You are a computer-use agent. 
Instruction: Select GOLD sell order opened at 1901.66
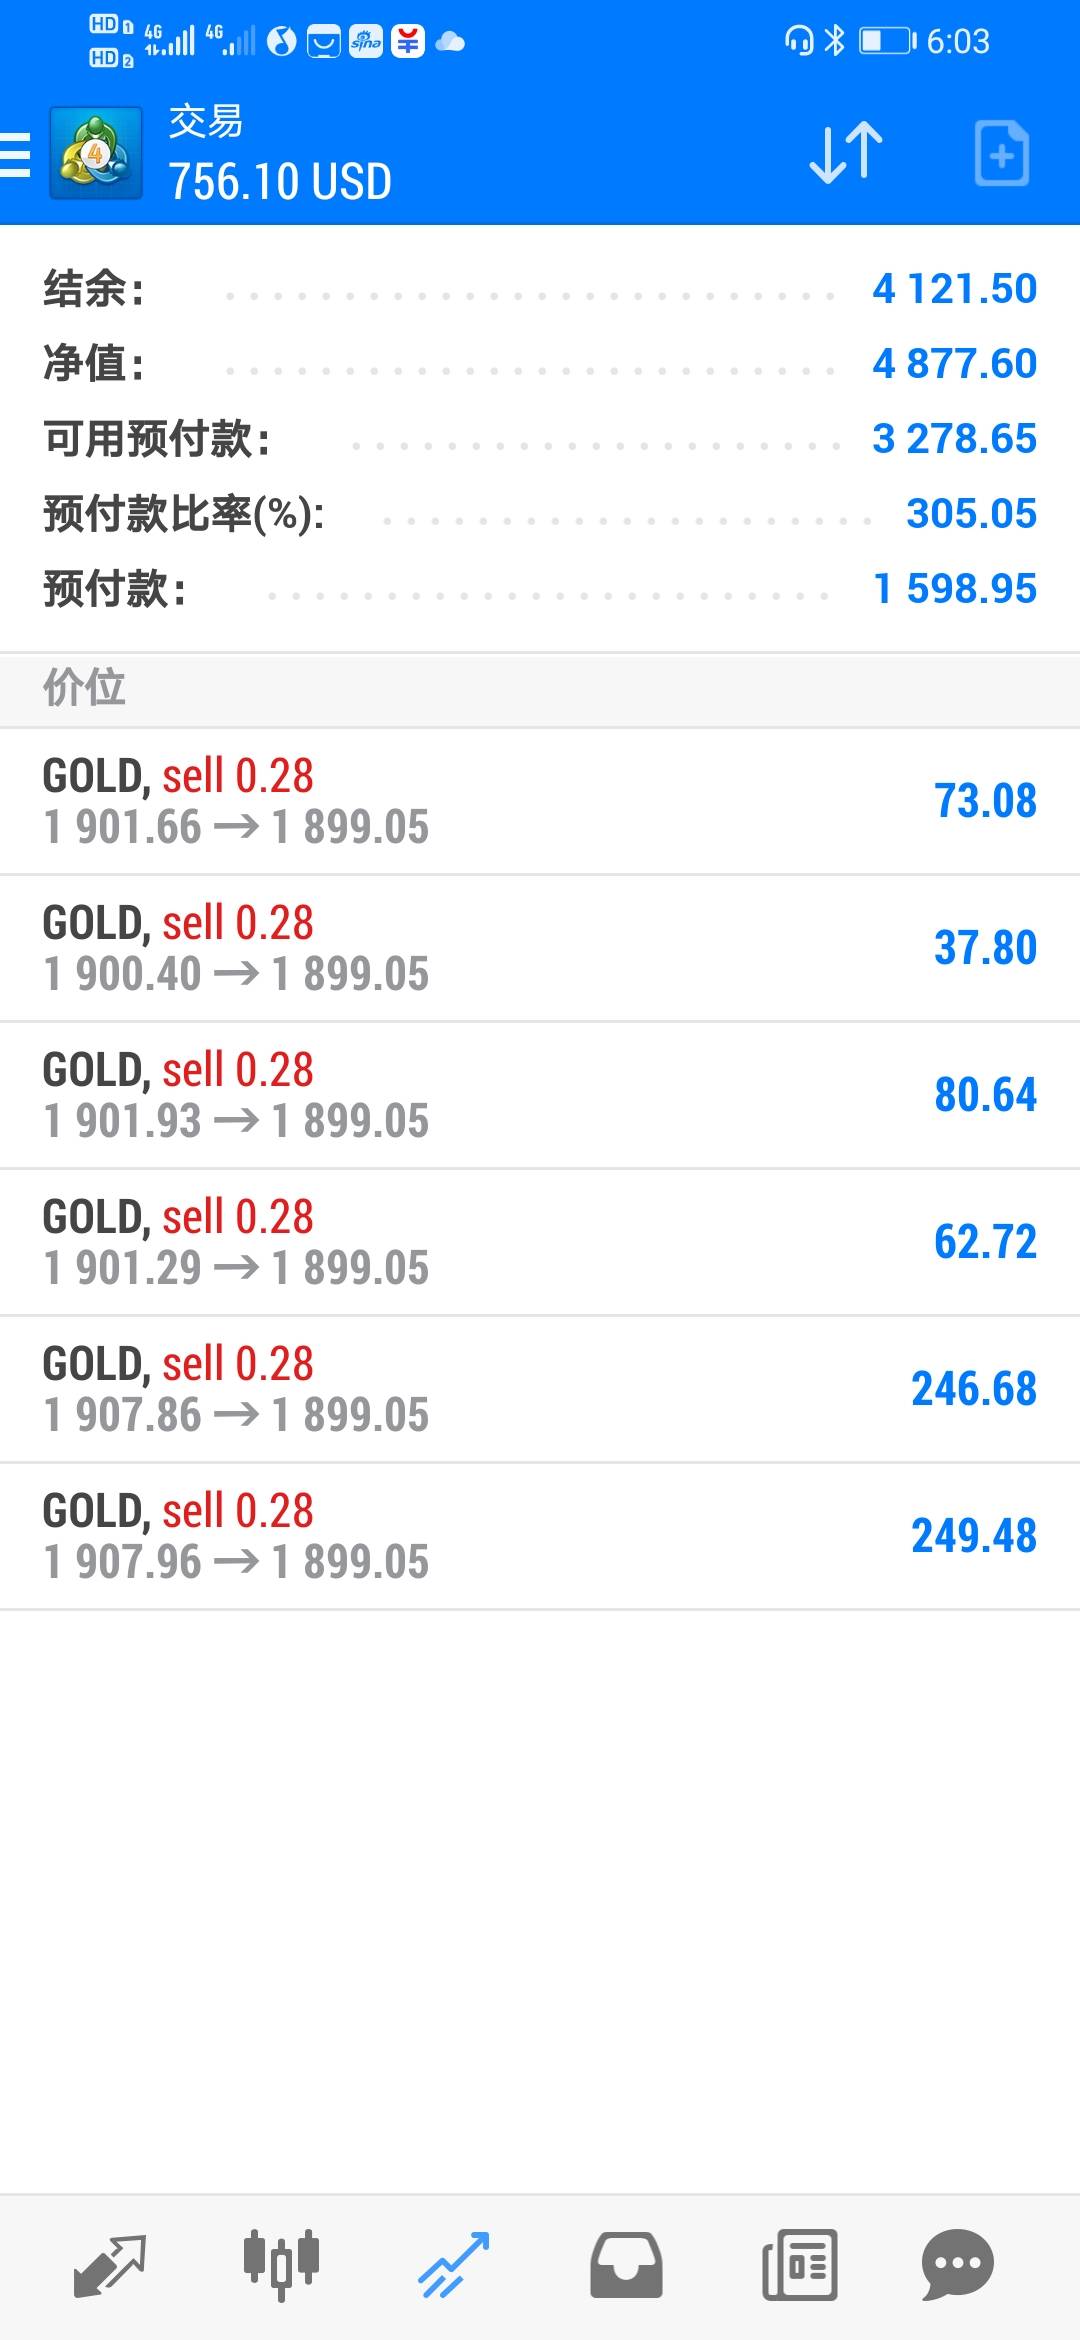click(x=540, y=801)
